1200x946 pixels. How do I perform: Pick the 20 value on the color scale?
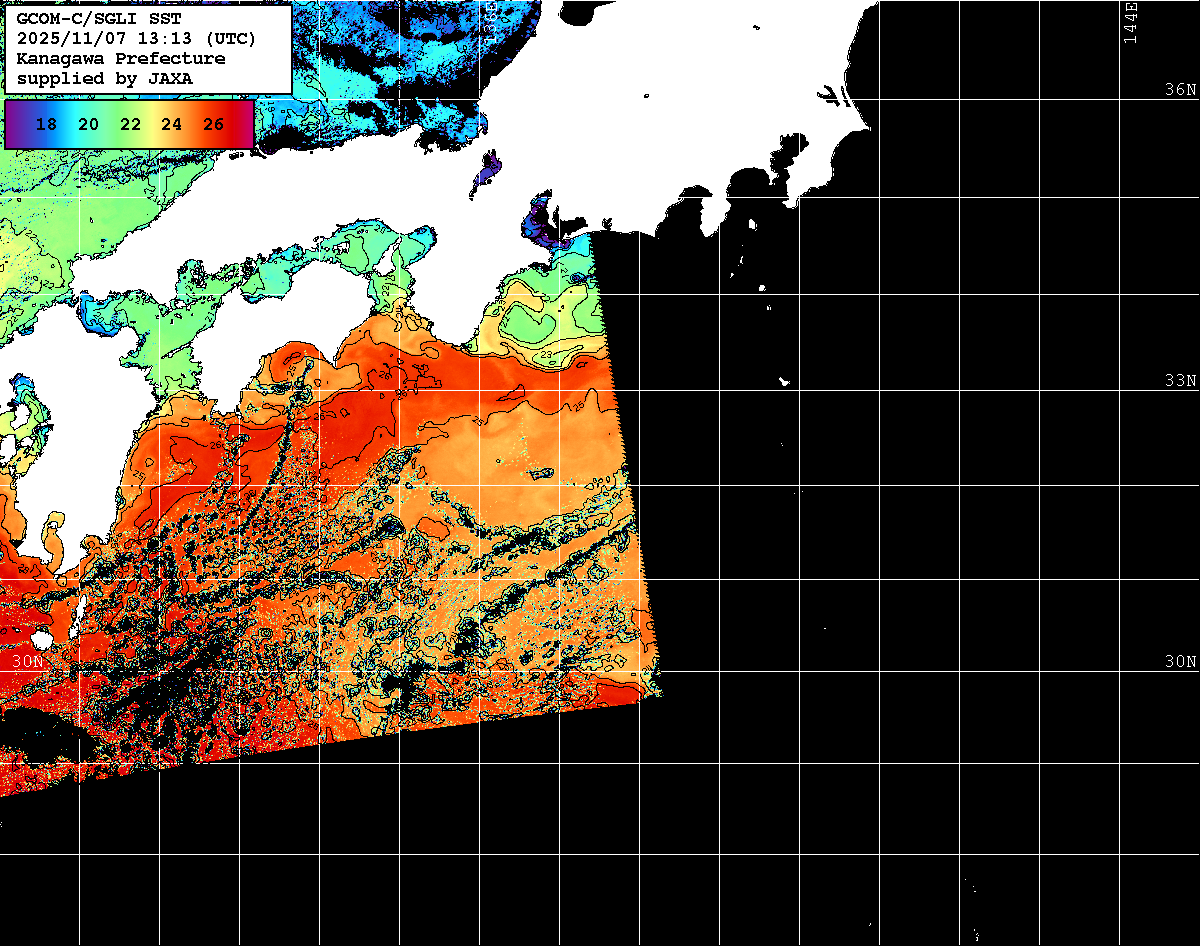click(88, 125)
